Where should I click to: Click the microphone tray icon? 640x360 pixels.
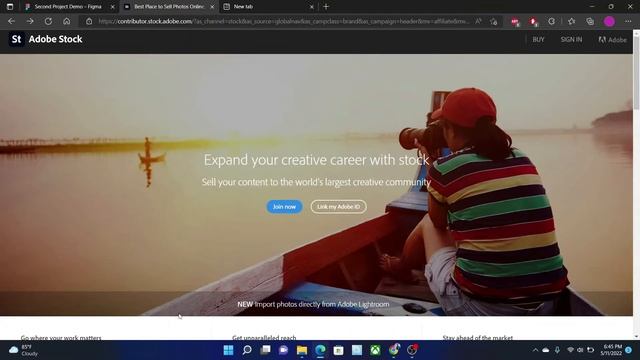(x=557, y=350)
